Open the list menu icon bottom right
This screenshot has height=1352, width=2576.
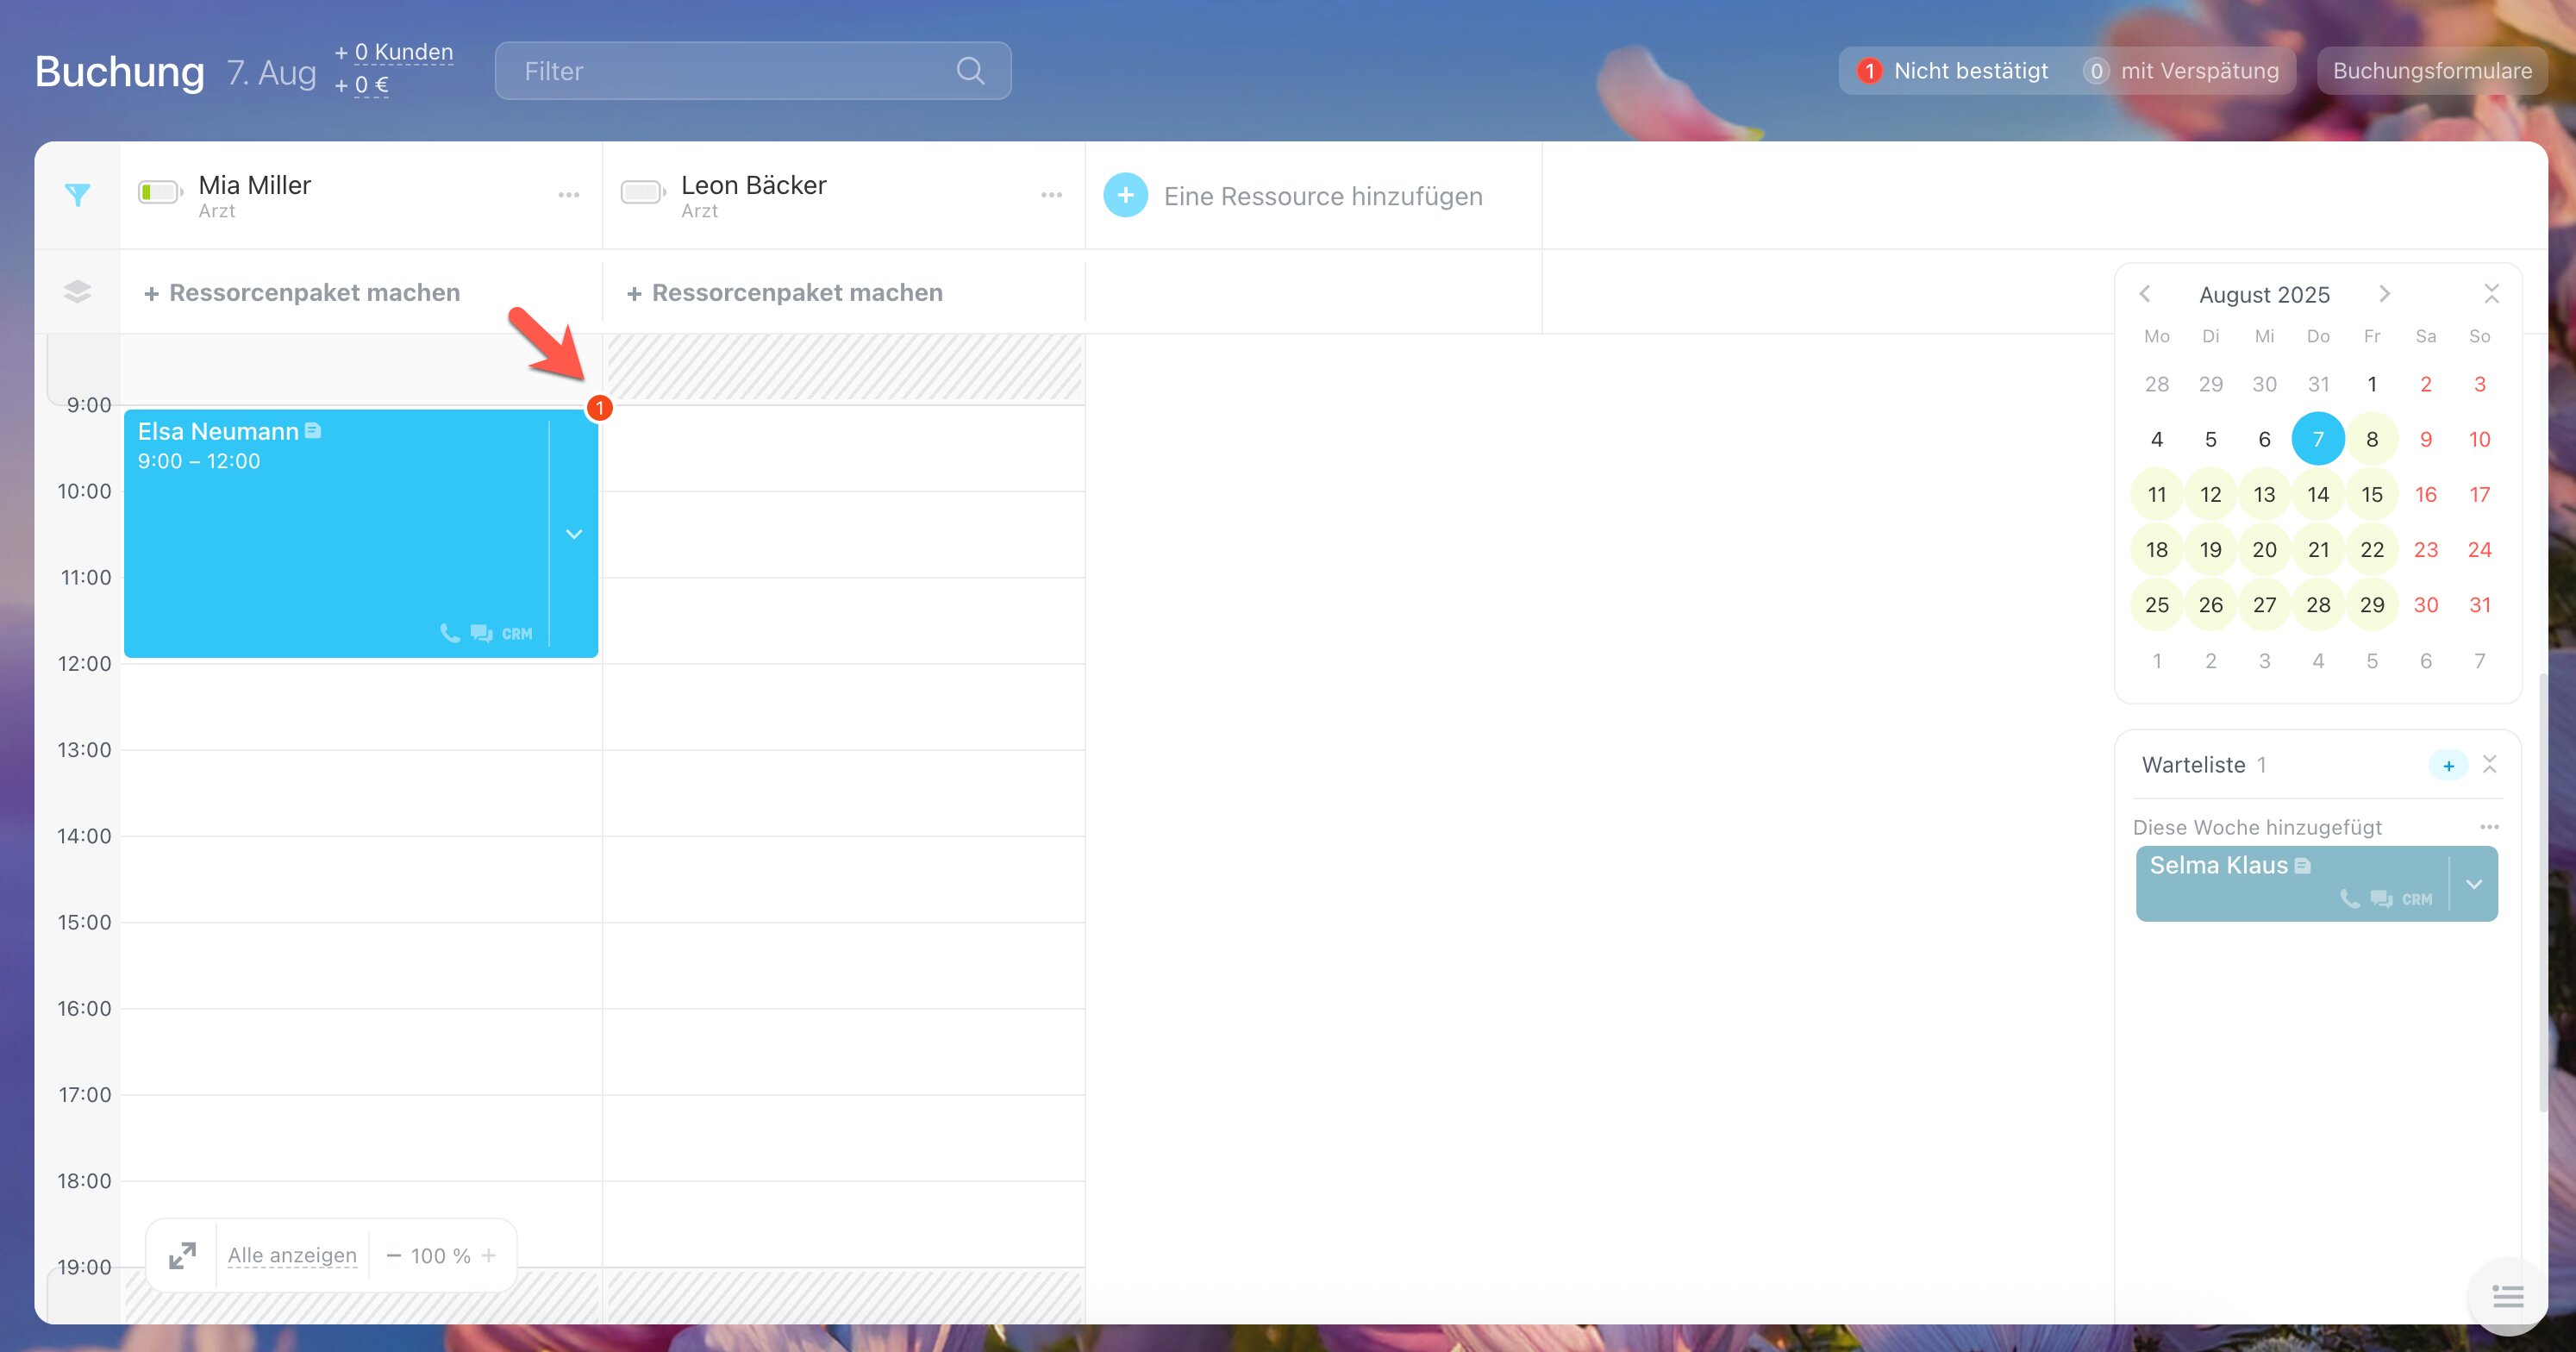pos(2507,1297)
